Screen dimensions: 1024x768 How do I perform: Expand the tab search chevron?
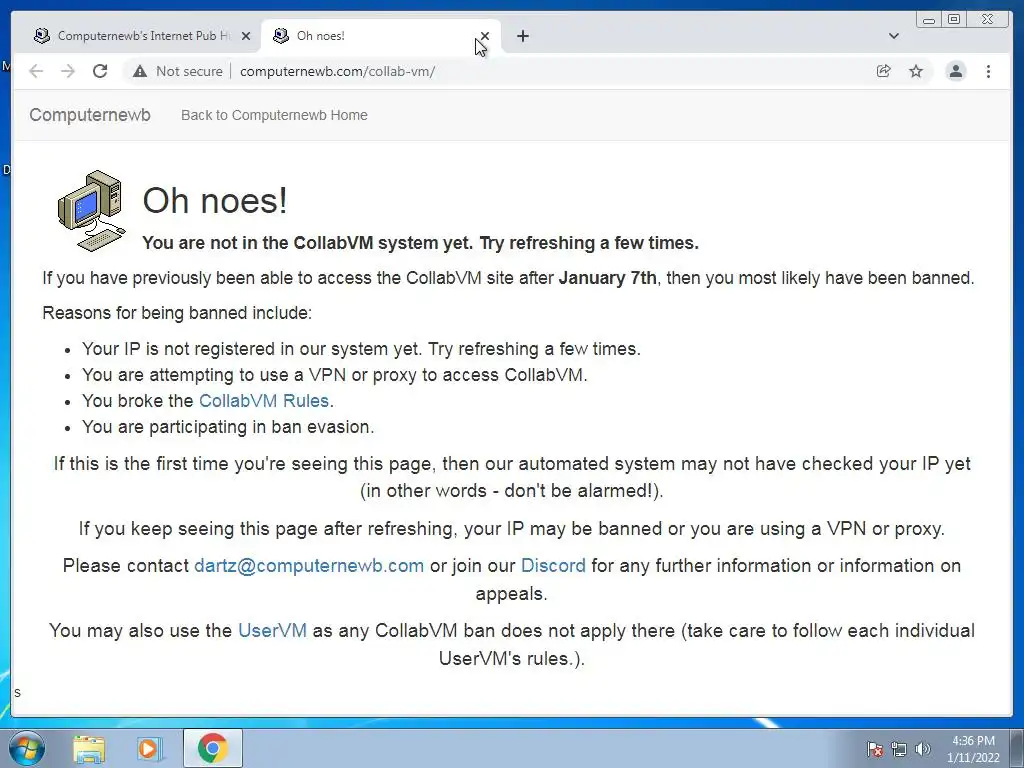894,36
